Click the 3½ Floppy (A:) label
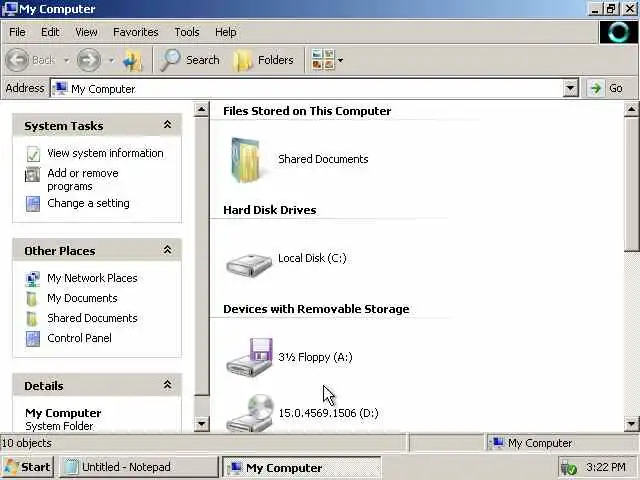 point(315,357)
